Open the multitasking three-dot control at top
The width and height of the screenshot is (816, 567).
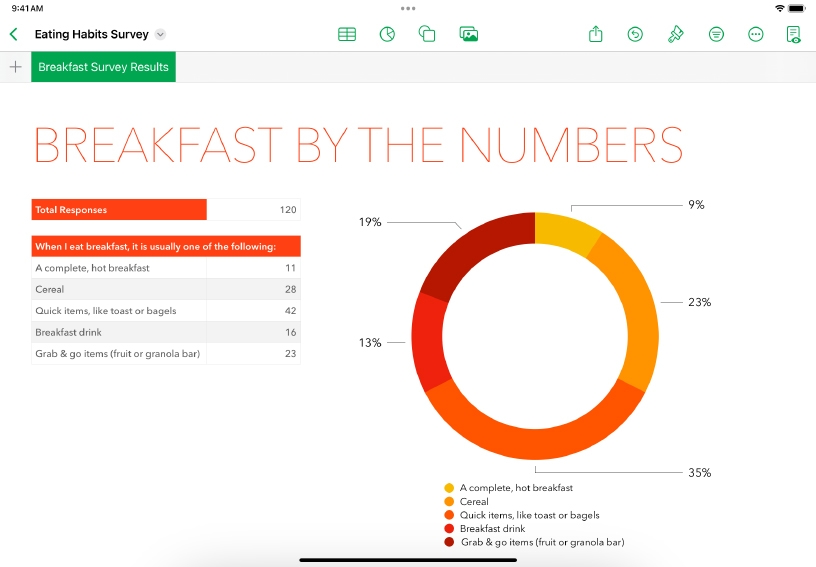(408, 8)
